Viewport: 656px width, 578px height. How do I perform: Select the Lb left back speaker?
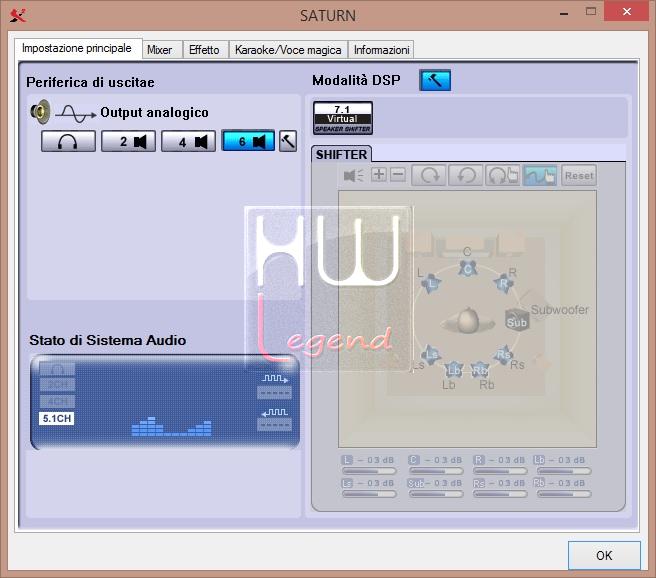(454, 370)
